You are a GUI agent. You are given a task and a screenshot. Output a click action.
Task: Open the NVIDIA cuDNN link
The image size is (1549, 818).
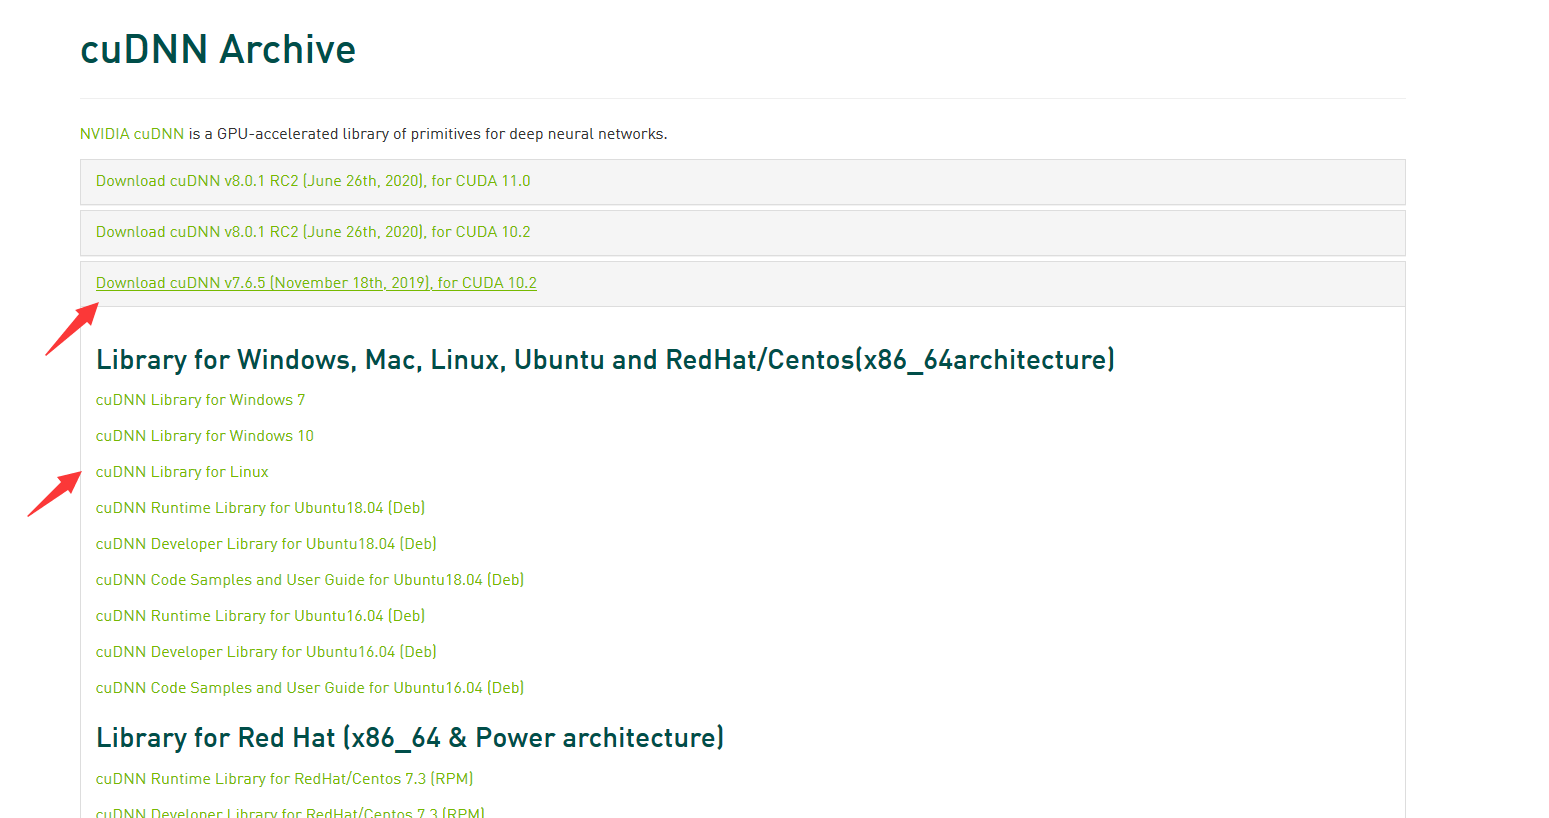point(132,134)
